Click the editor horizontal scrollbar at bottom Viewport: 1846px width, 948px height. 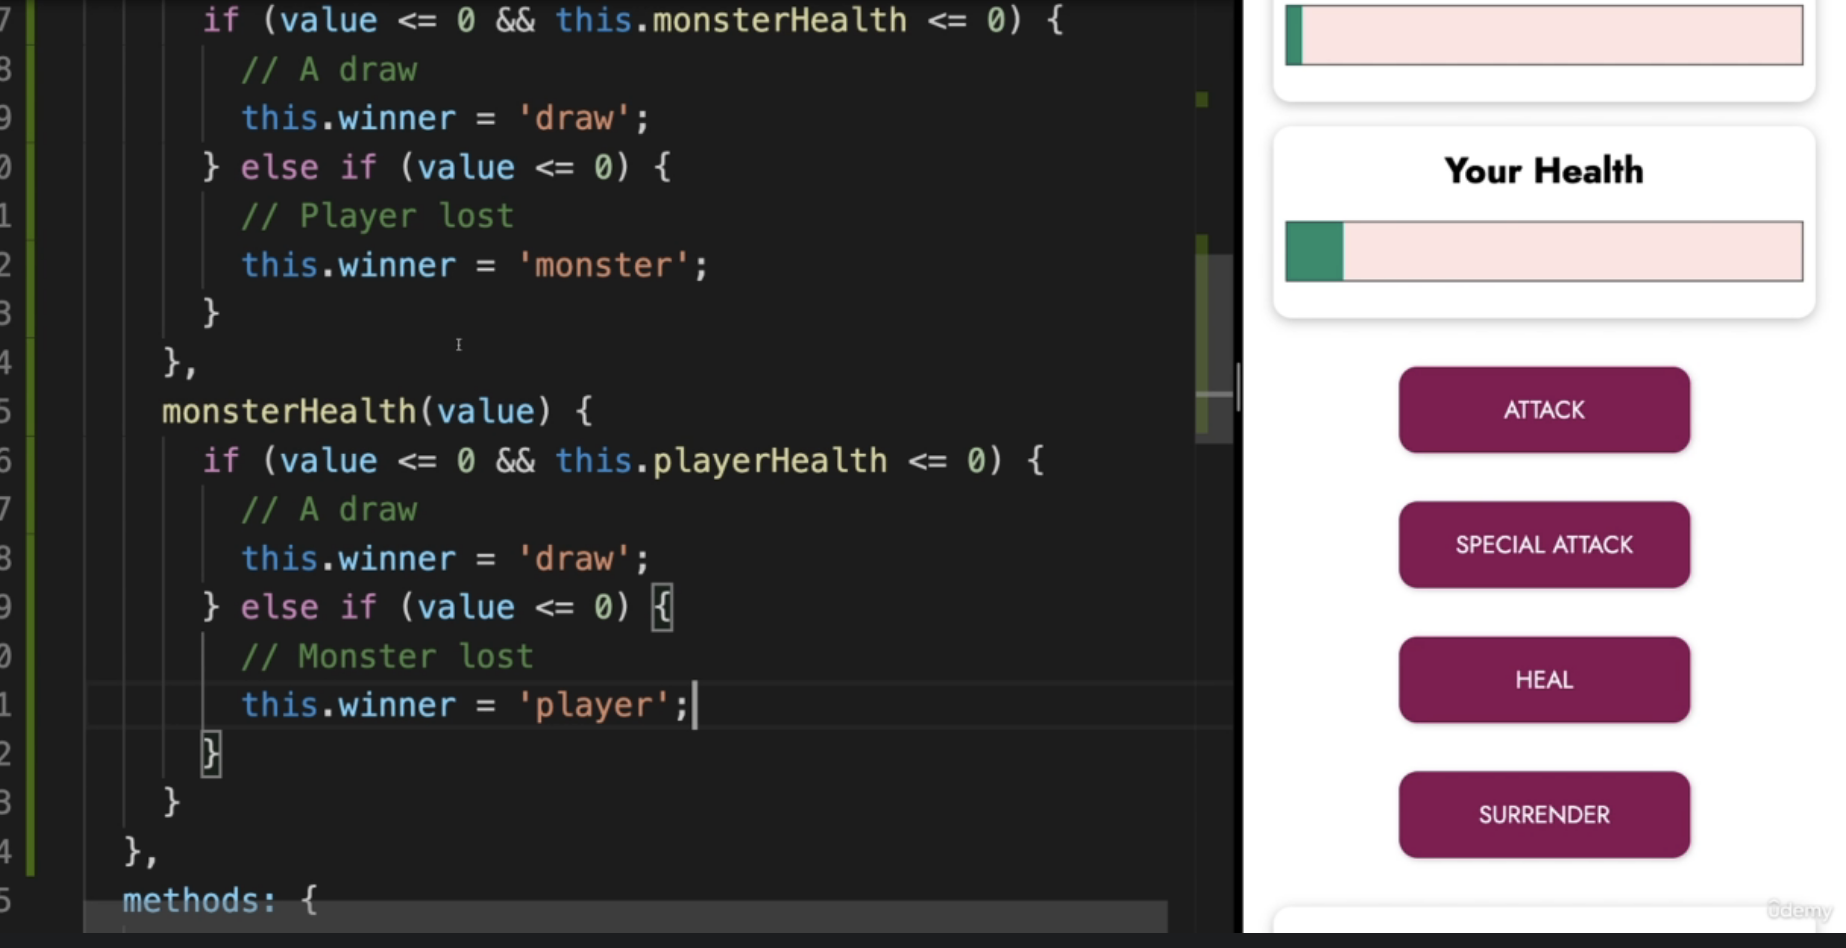(625, 915)
